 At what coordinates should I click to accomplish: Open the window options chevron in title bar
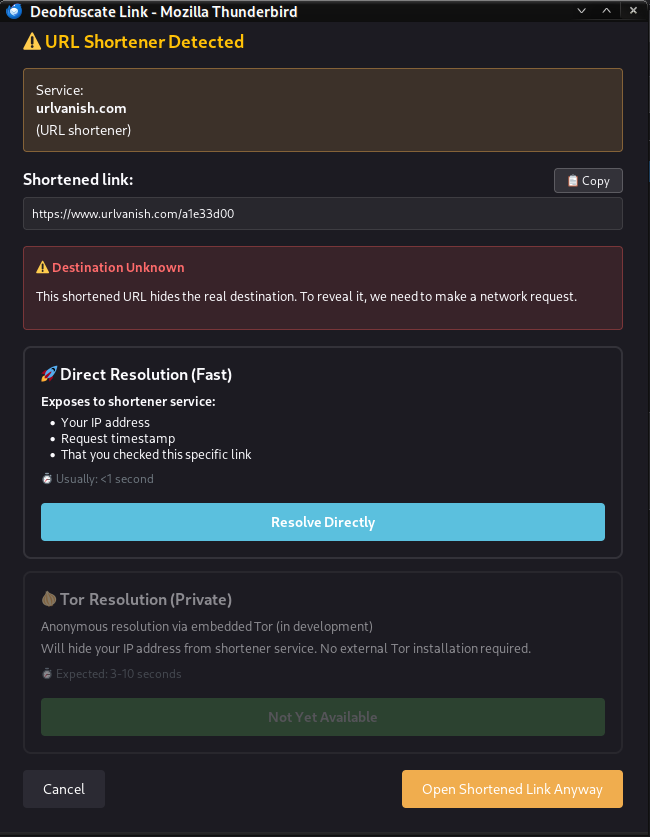coord(581,11)
